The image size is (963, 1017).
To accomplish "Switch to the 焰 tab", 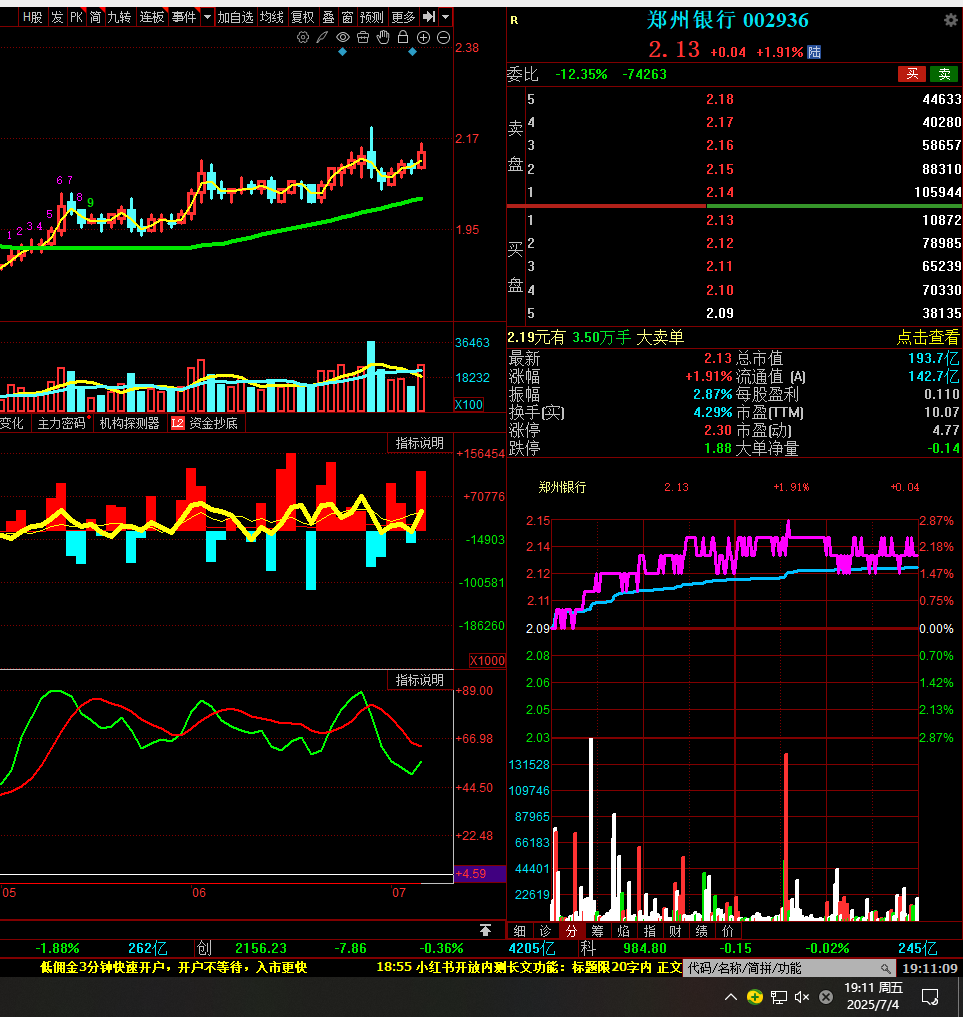I will [x=623, y=931].
